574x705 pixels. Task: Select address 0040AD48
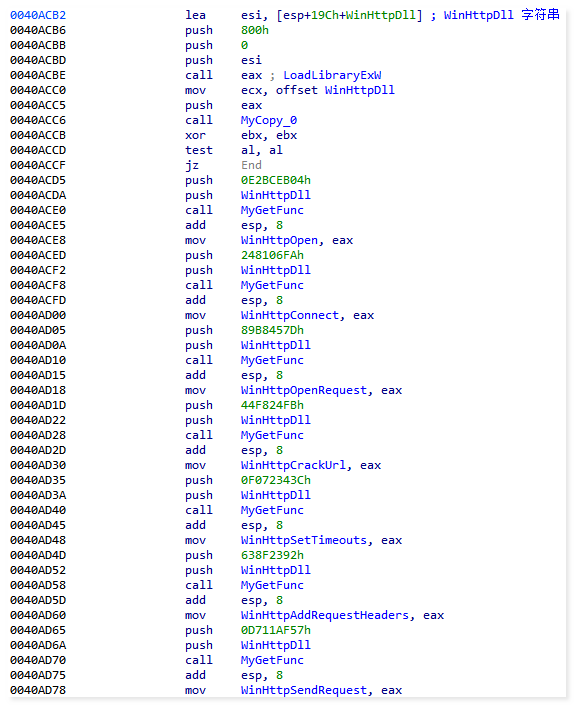(x=38, y=540)
